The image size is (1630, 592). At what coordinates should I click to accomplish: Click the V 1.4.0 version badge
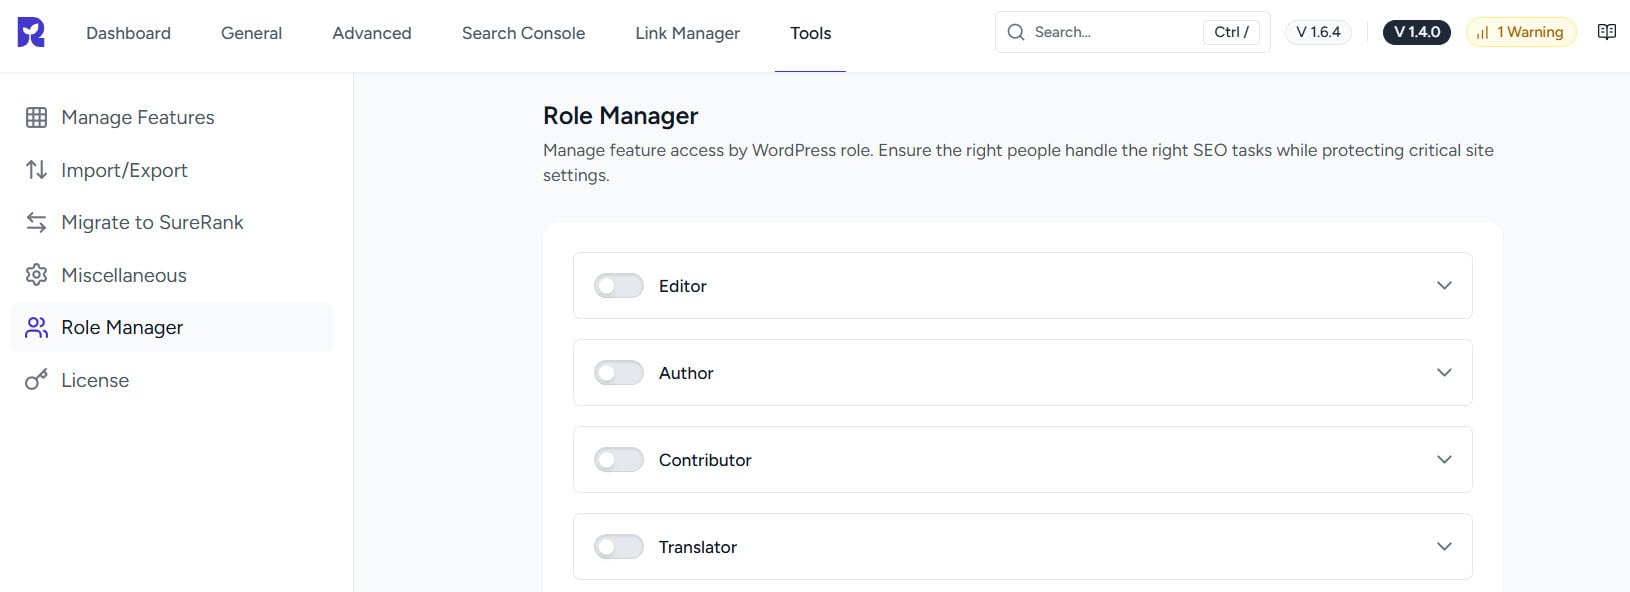1416,32
